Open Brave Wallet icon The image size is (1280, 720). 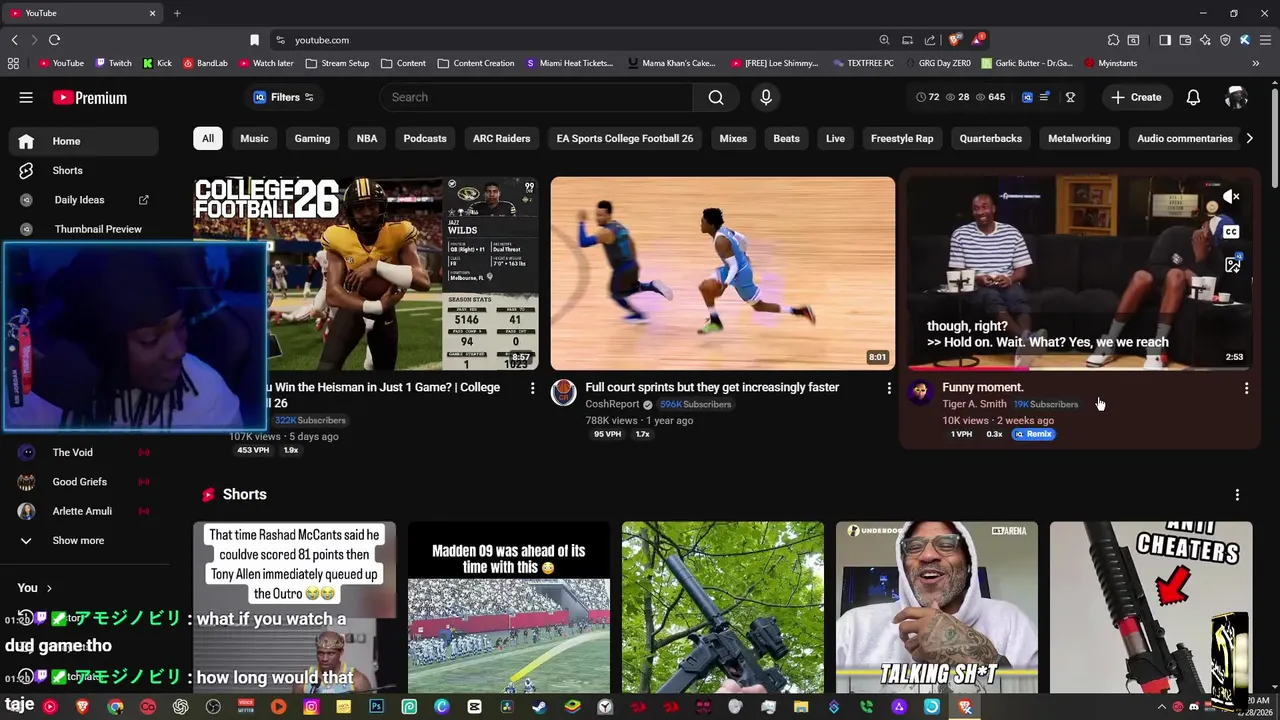[1185, 40]
